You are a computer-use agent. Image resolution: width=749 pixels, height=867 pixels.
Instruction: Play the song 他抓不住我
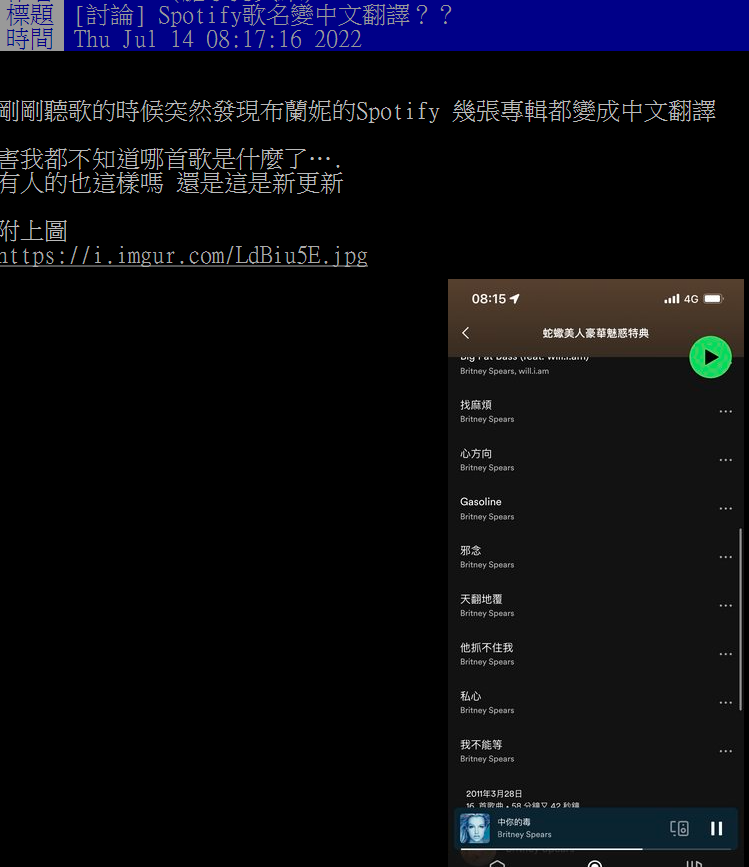pos(486,647)
